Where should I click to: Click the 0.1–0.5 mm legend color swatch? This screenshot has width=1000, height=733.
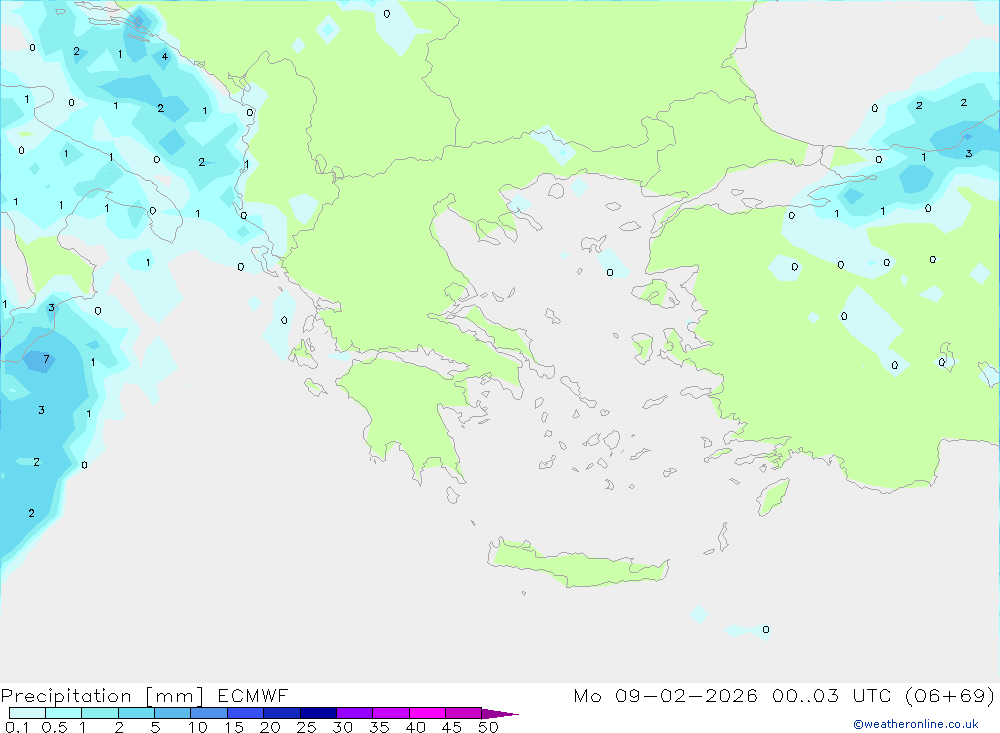click(x=27, y=713)
